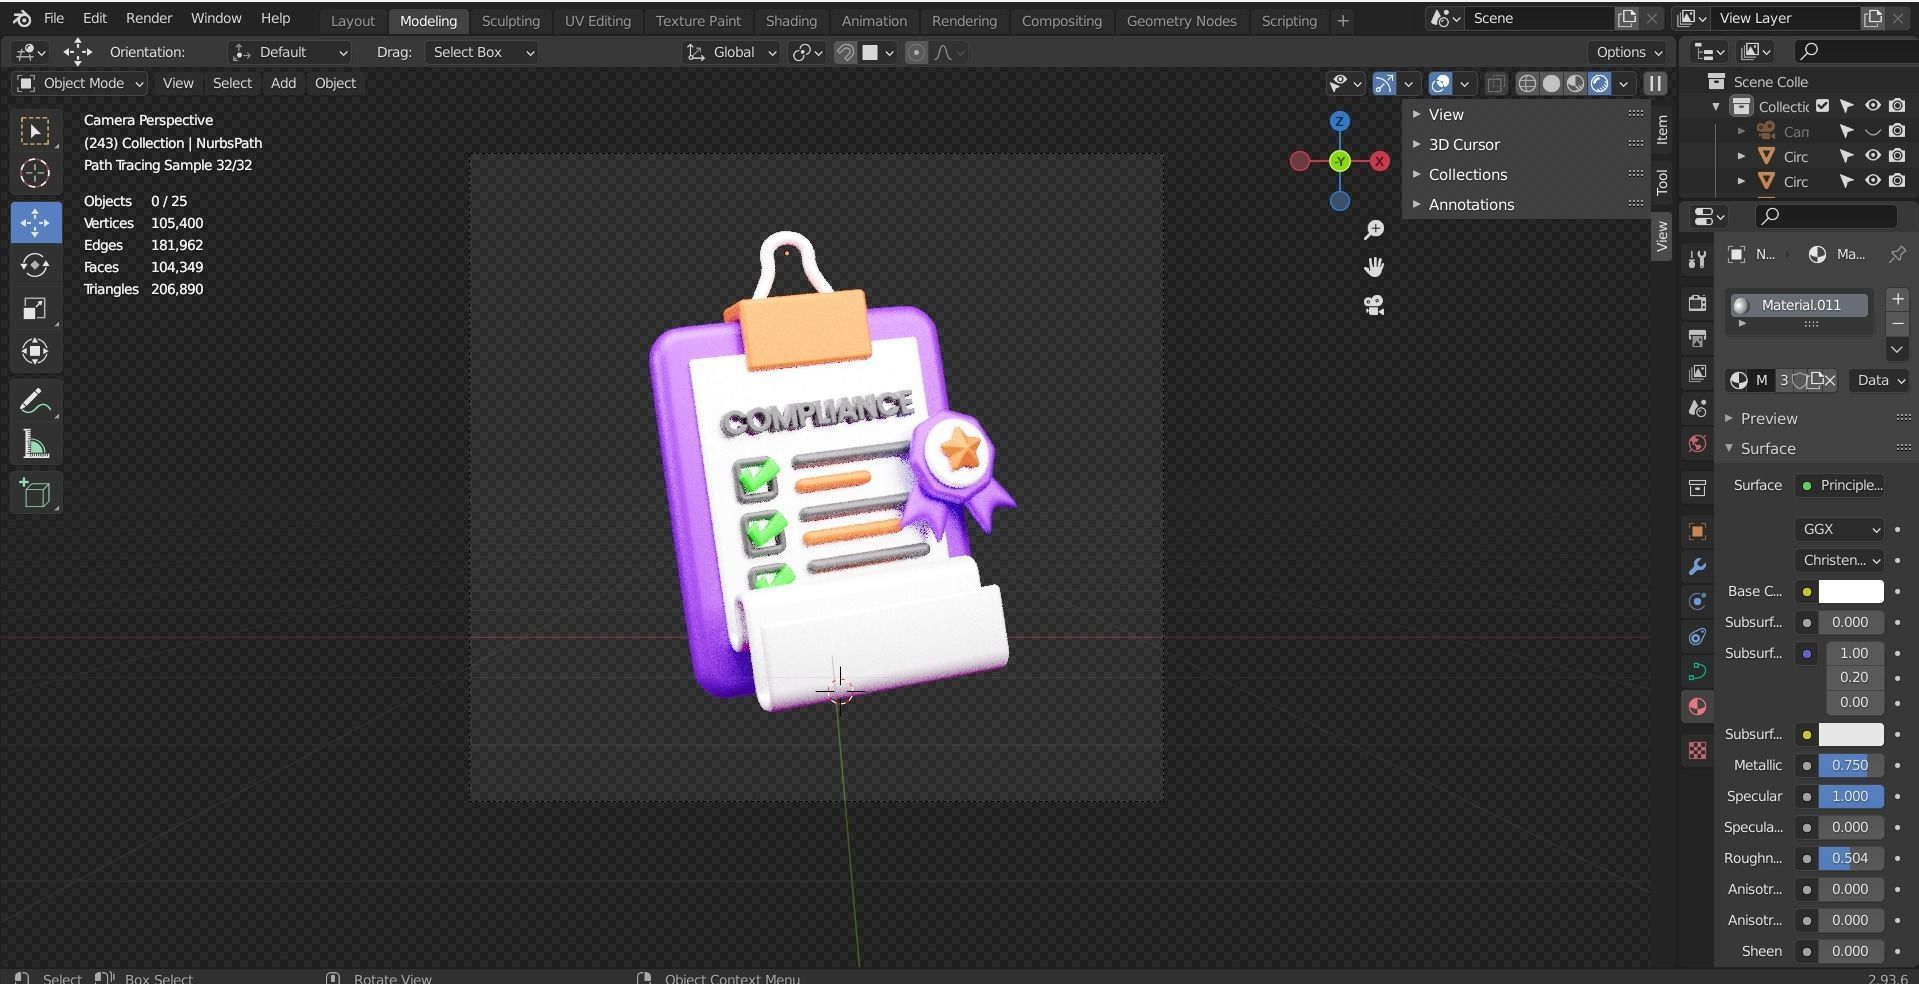Open the Material properties tab
The image size is (1919, 984).
pos(1697,707)
